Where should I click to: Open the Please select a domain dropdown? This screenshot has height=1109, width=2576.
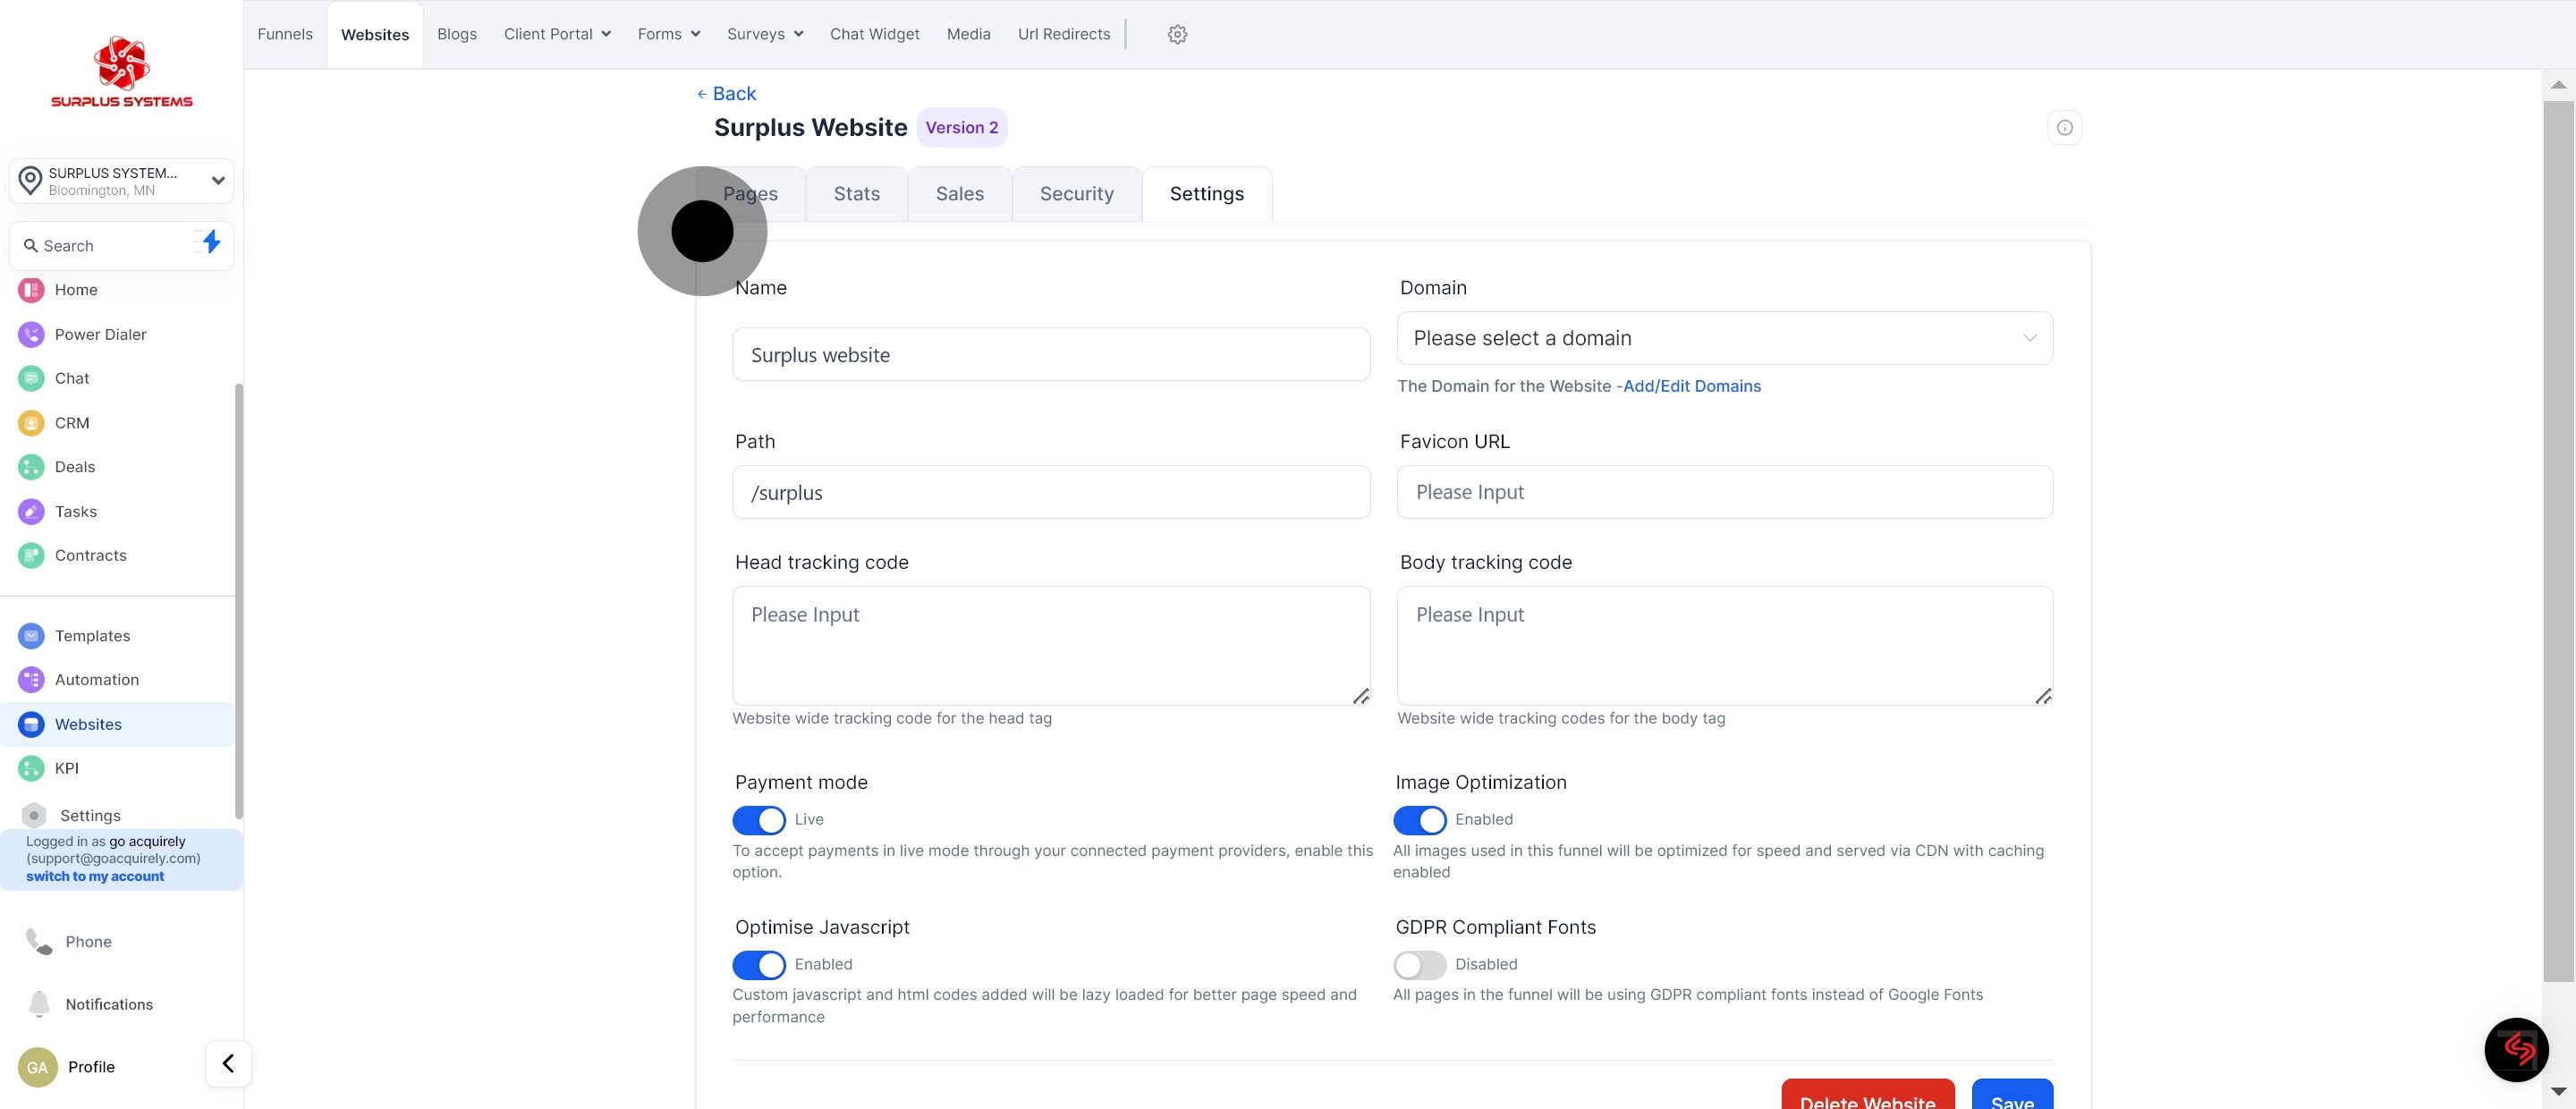tap(1724, 338)
